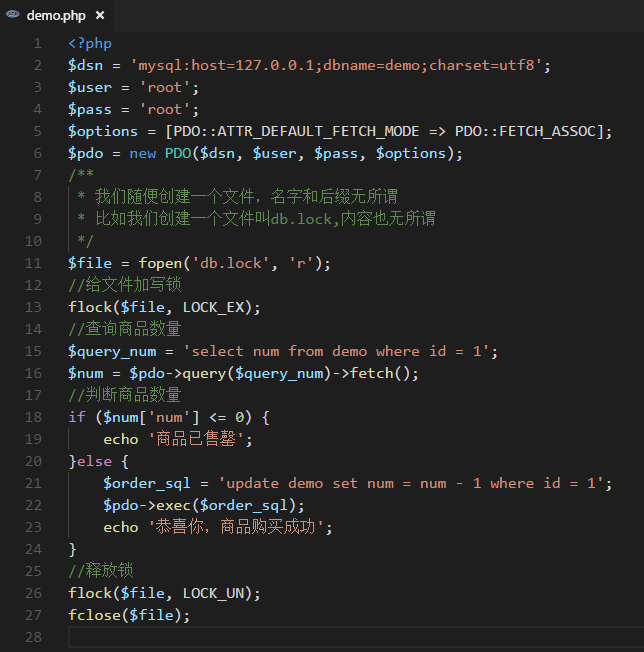Click the PHP file icon in the demo.php tab
The height and width of the screenshot is (652, 644).
[x=13, y=16]
